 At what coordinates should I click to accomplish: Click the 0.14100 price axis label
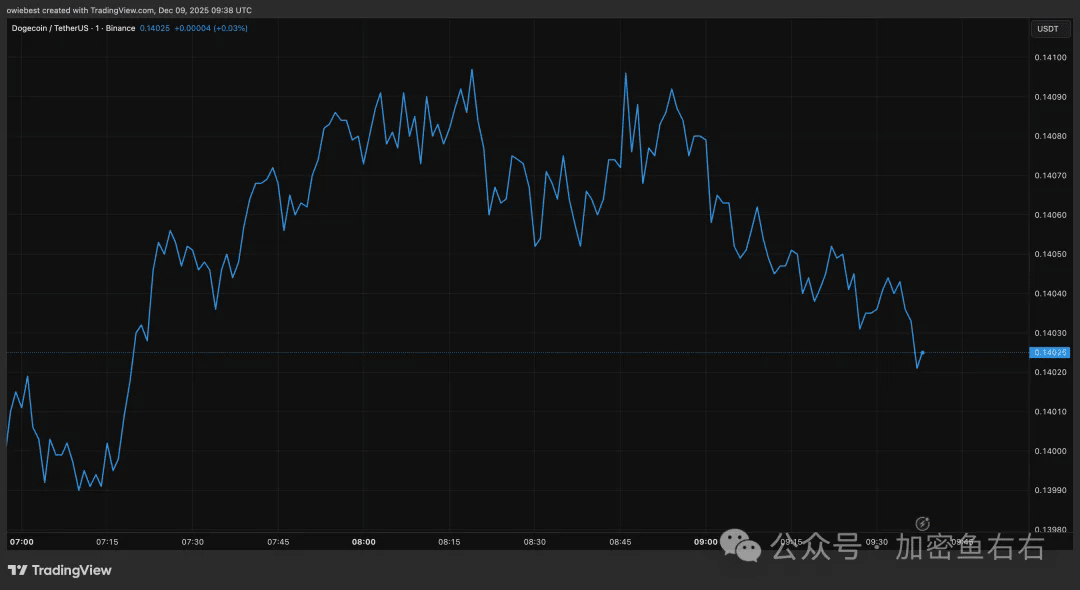click(x=1050, y=57)
